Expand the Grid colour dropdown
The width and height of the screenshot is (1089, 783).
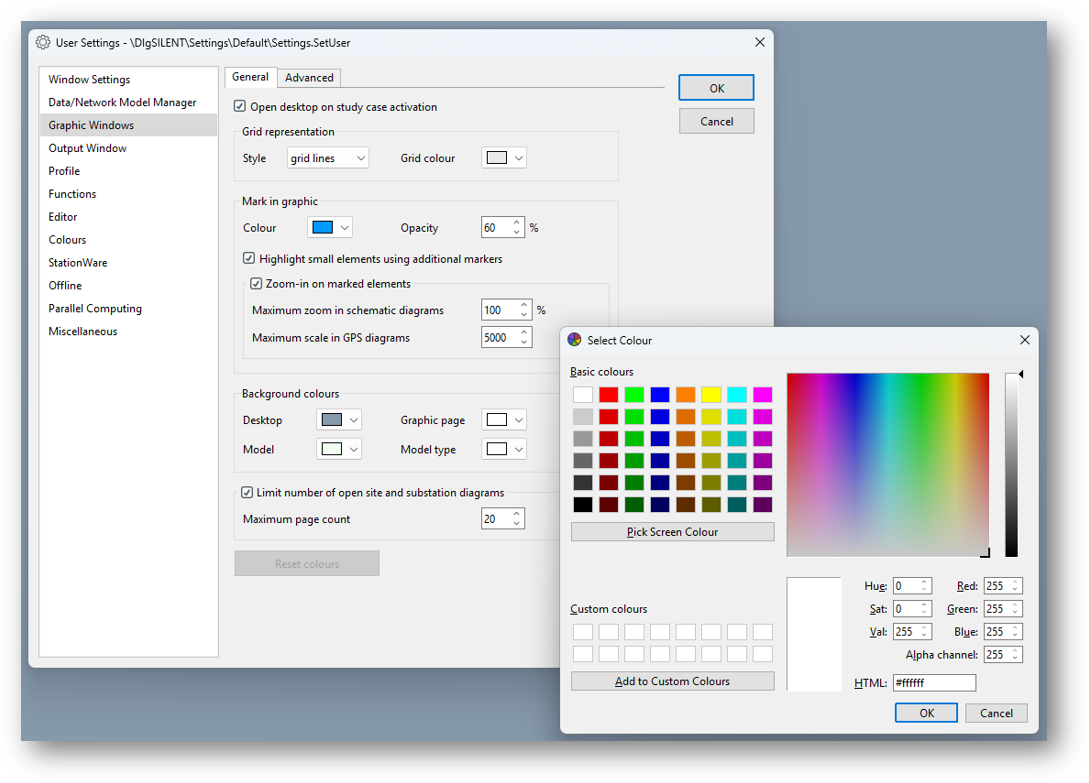point(504,158)
